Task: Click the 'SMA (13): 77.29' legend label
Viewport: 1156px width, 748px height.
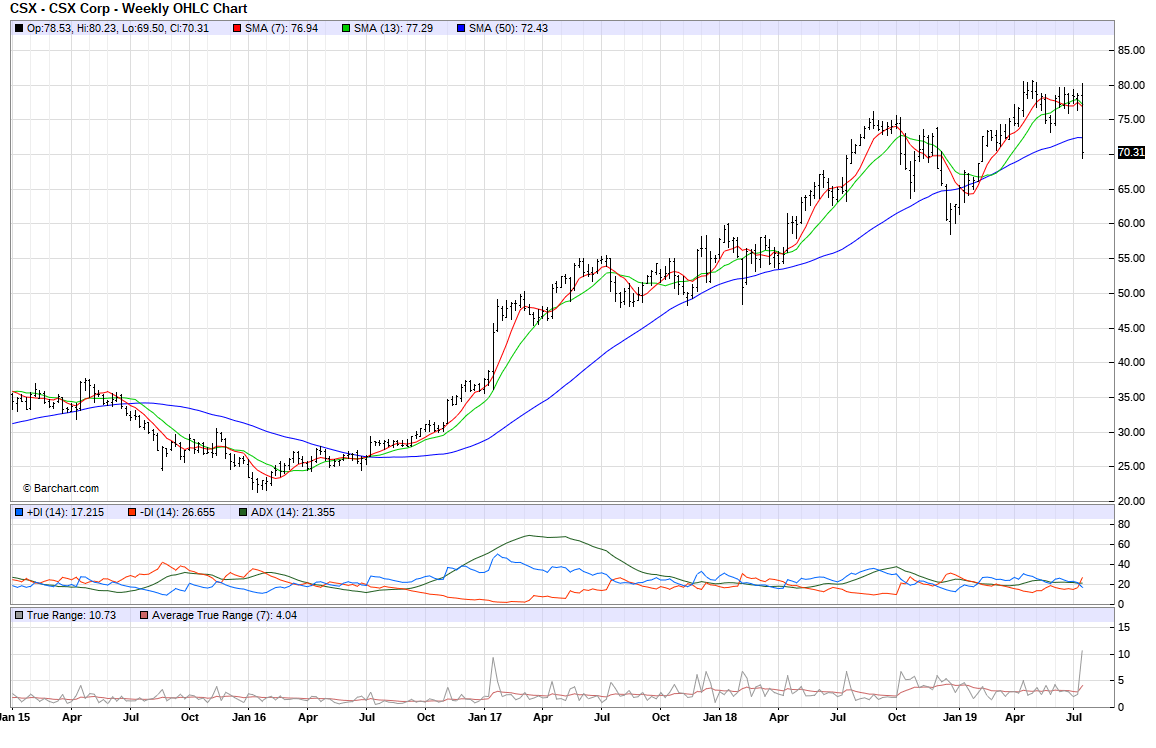Action: pos(394,29)
